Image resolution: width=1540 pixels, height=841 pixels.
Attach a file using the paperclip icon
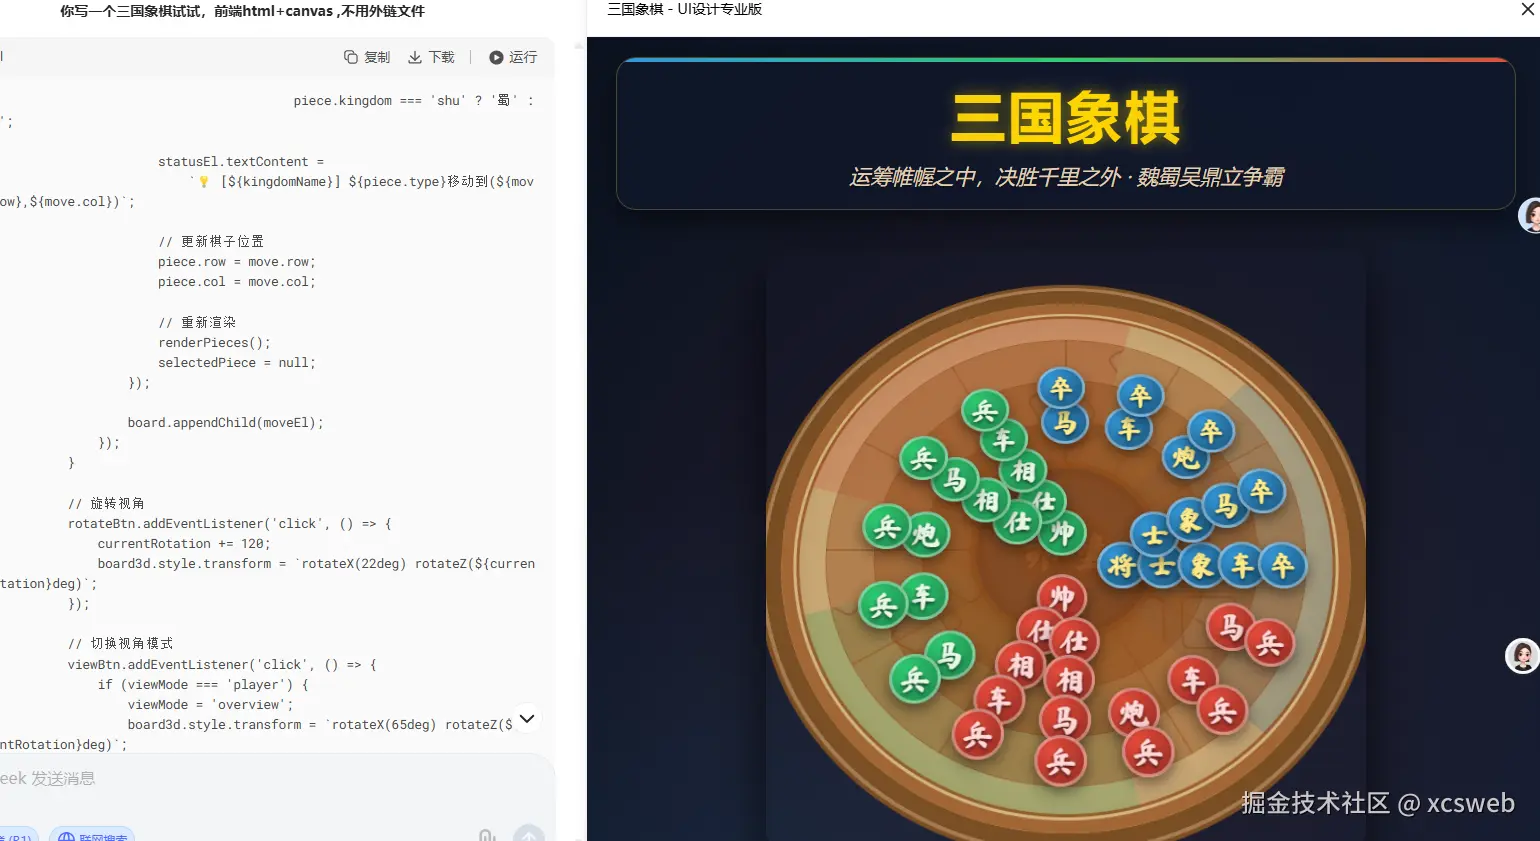tap(487, 835)
